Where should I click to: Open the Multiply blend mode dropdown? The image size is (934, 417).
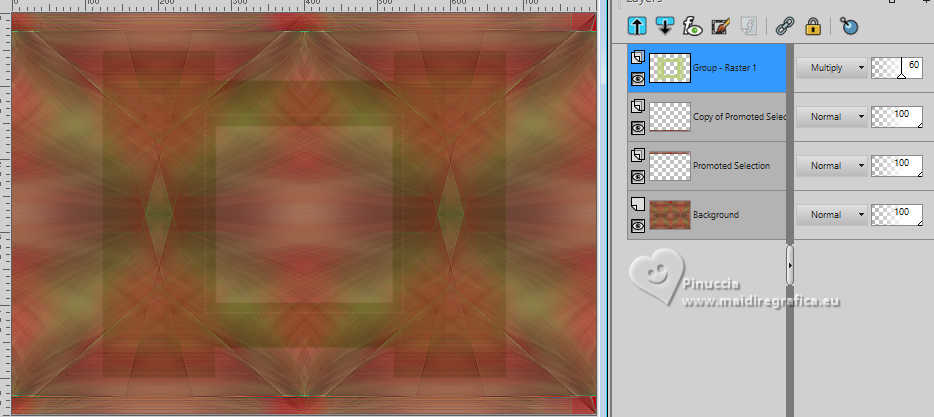pyautogui.click(x=832, y=68)
